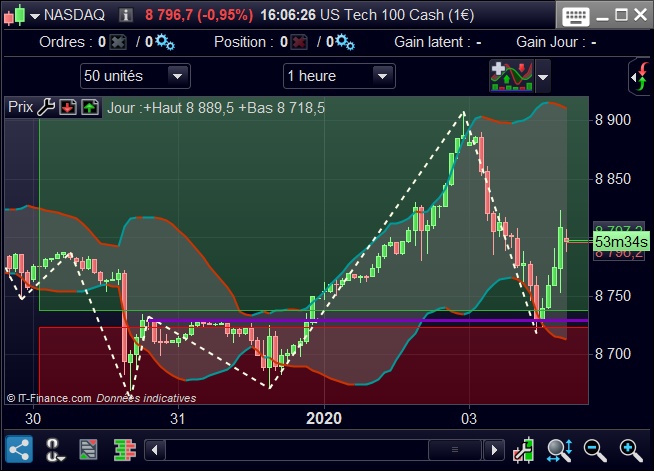Click the 8 796,7 (-0,95%) price text
Screen dimensions: 654x471
tap(199, 15)
